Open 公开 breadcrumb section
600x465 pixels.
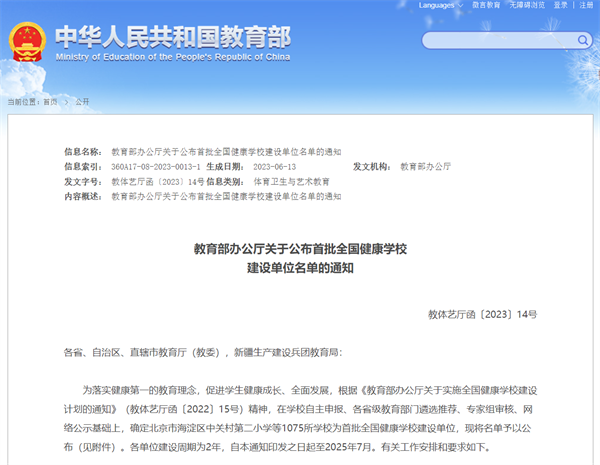coord(82,102)
